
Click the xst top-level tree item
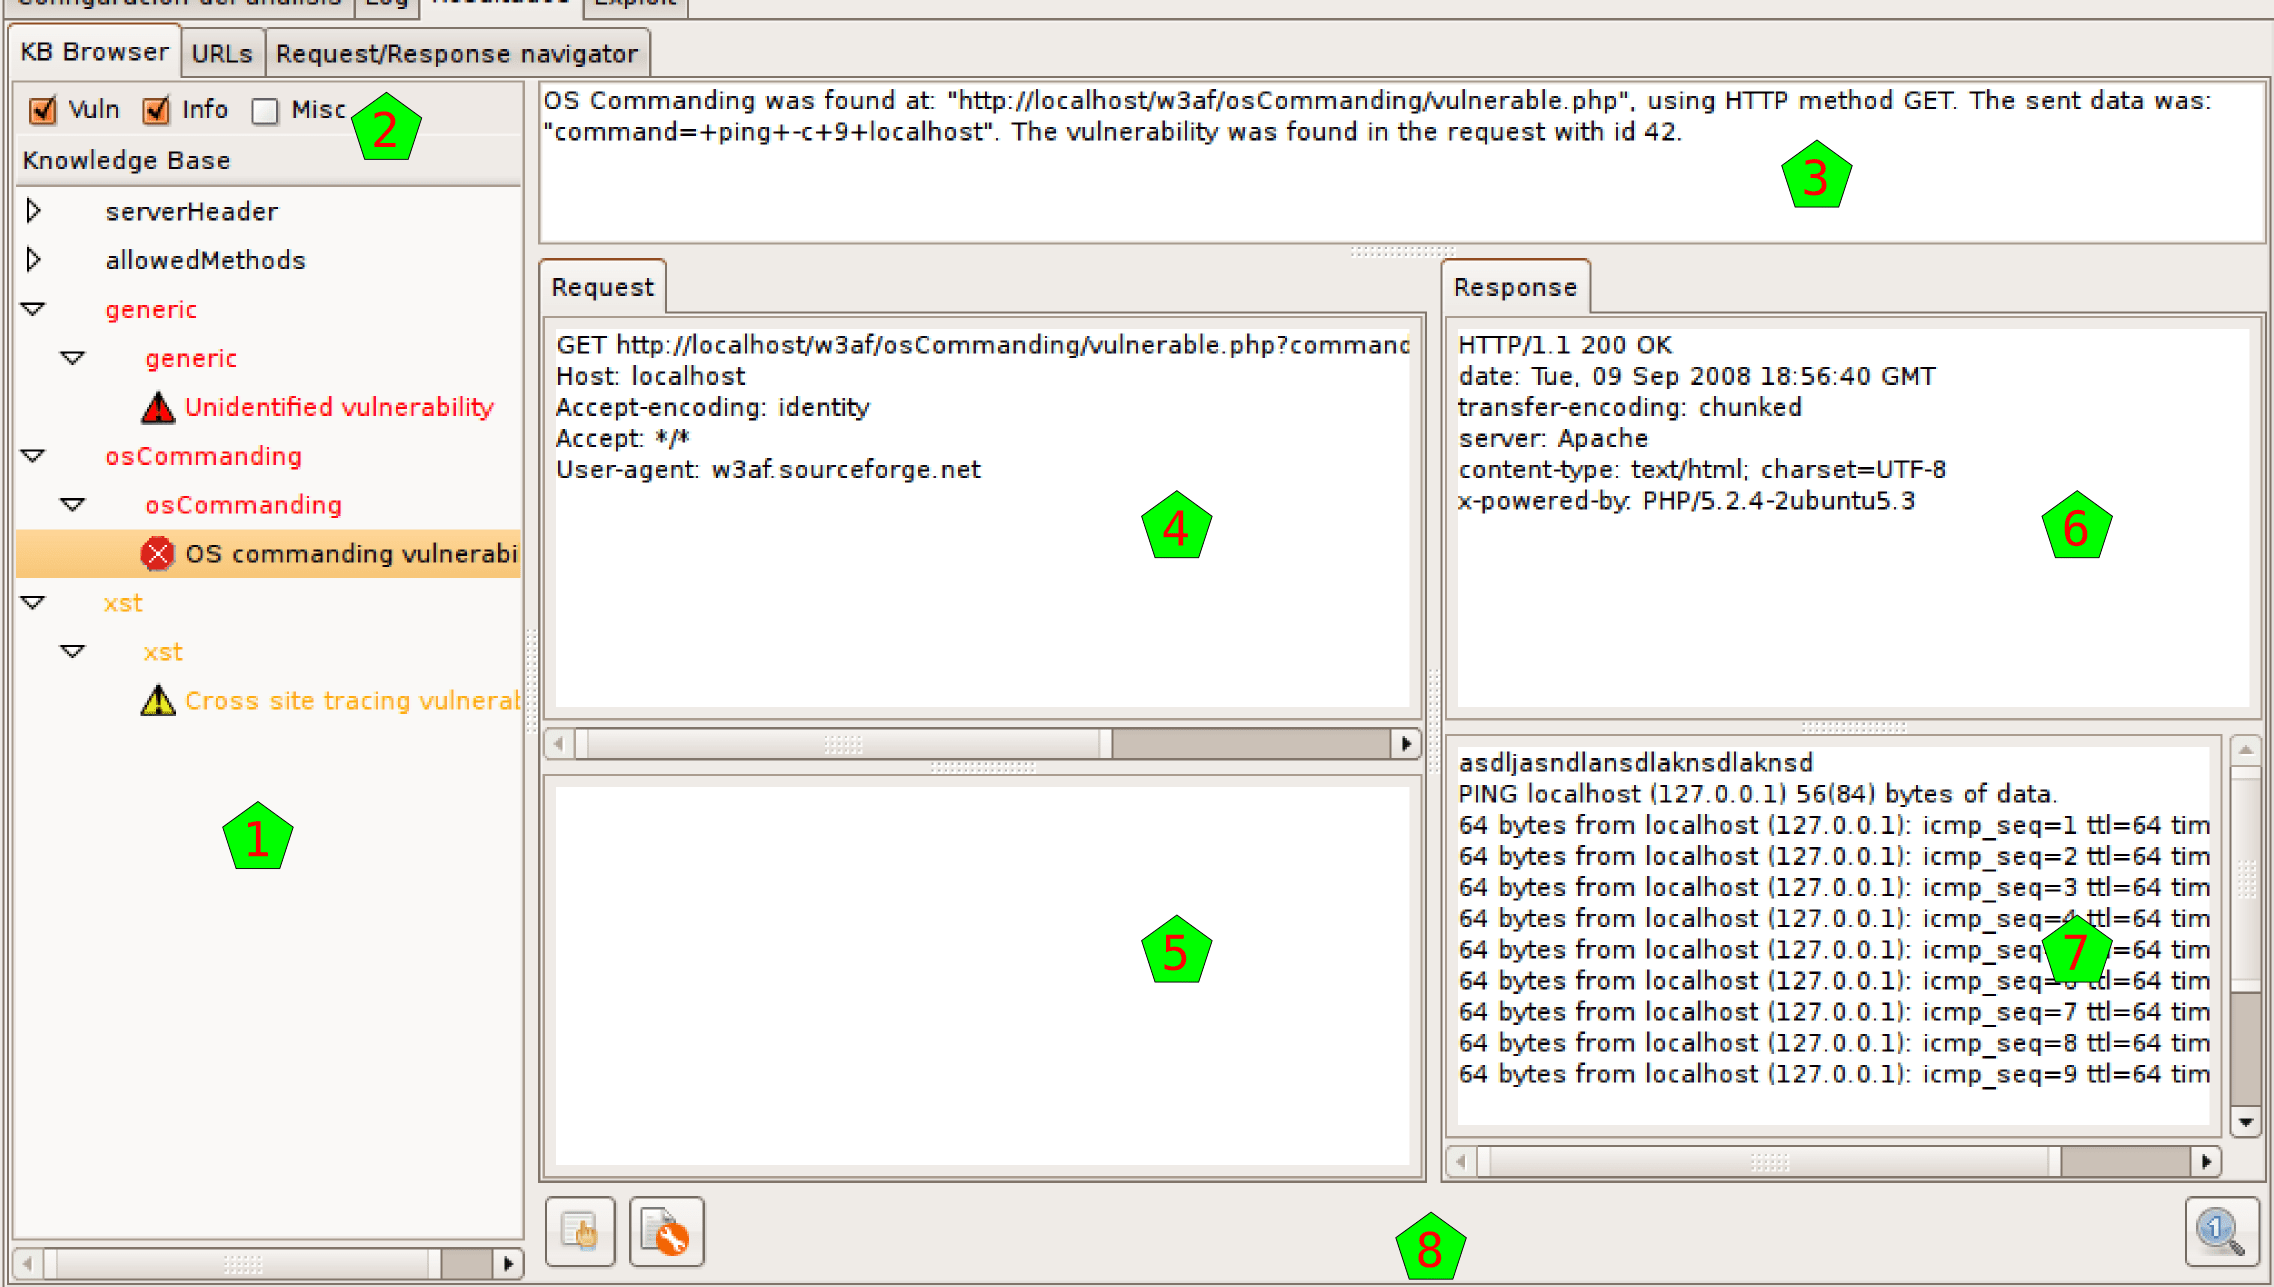pos(123,603)
